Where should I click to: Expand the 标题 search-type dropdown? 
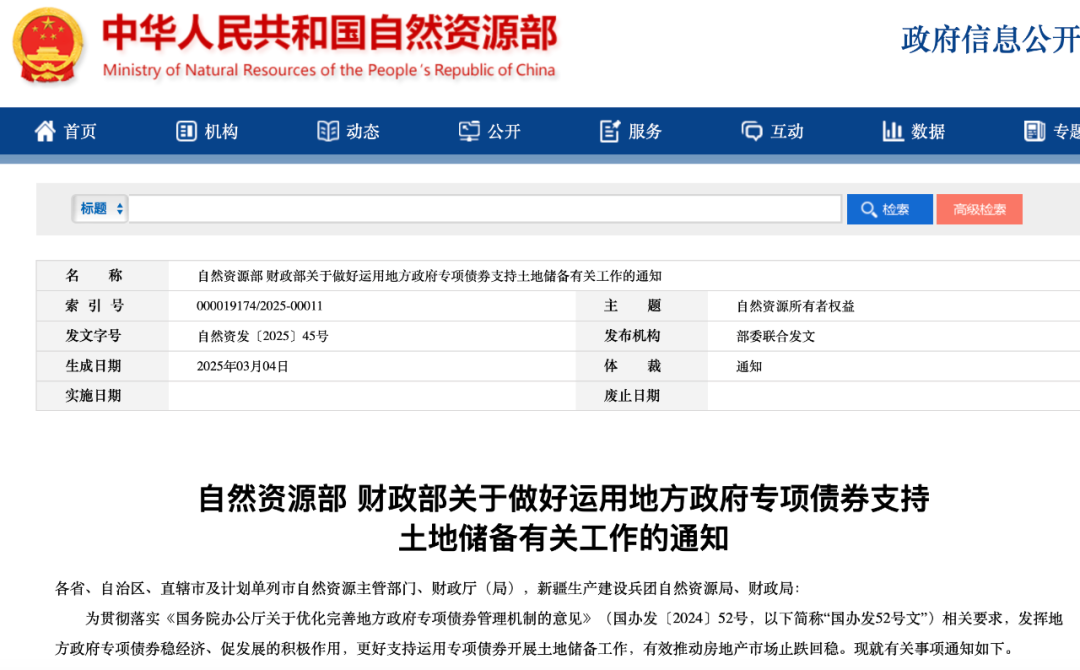coord(102,209)
